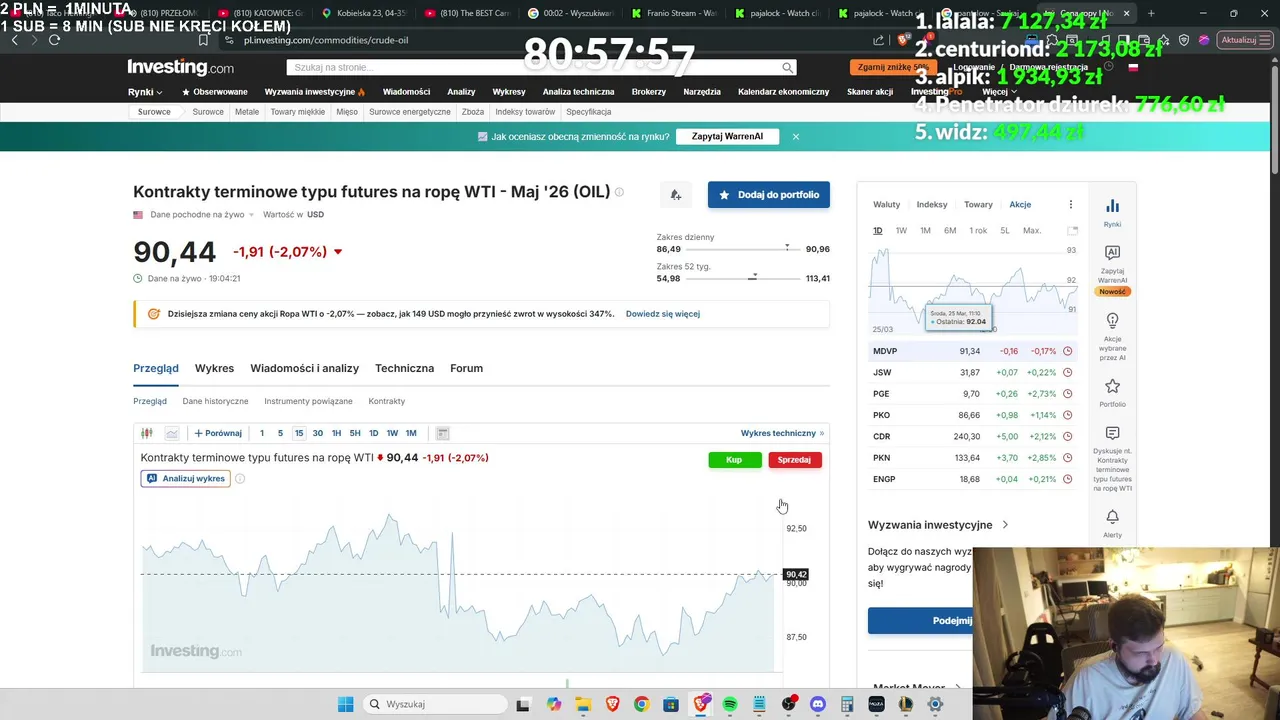The height and width of the screenshot is (720, 1280).
Task: Open the Przegląd tab
Action: click(x=156, y=368)
